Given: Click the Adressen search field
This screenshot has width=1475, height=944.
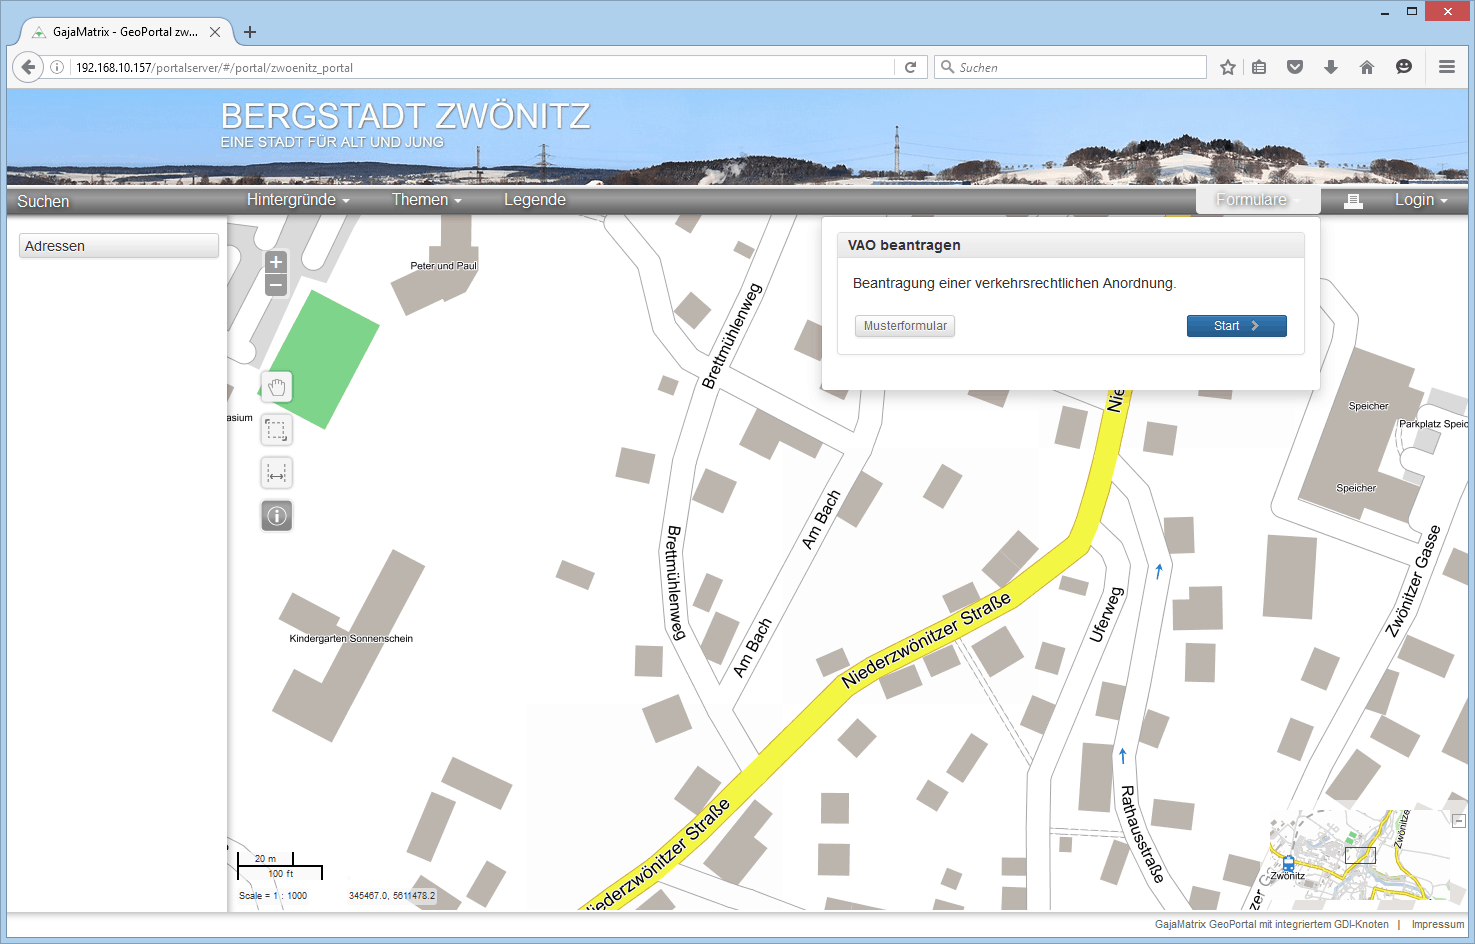Looking at the screenshot, I should [119, 246].
